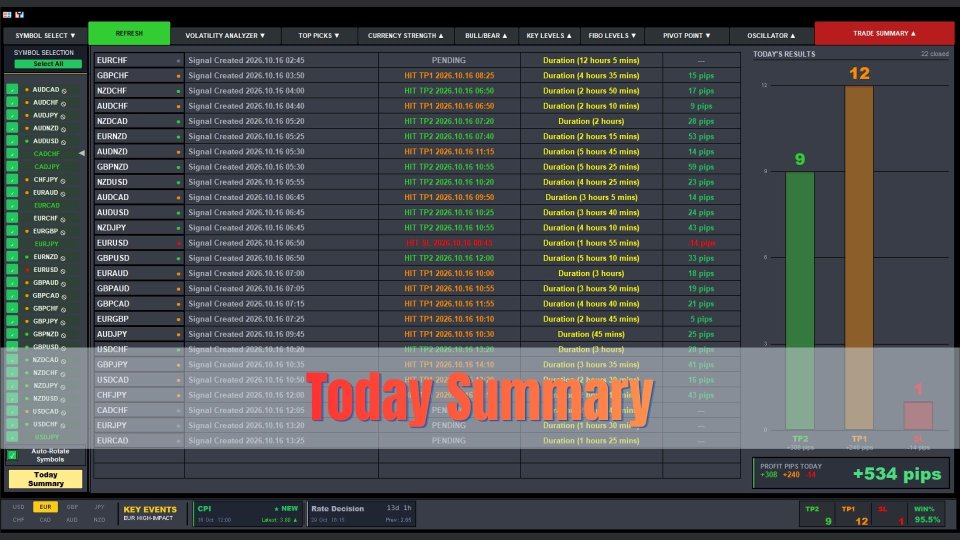Click the clock icon beside CHFJPY
Screen dimensions: 960x540
[x=62, y=181]
